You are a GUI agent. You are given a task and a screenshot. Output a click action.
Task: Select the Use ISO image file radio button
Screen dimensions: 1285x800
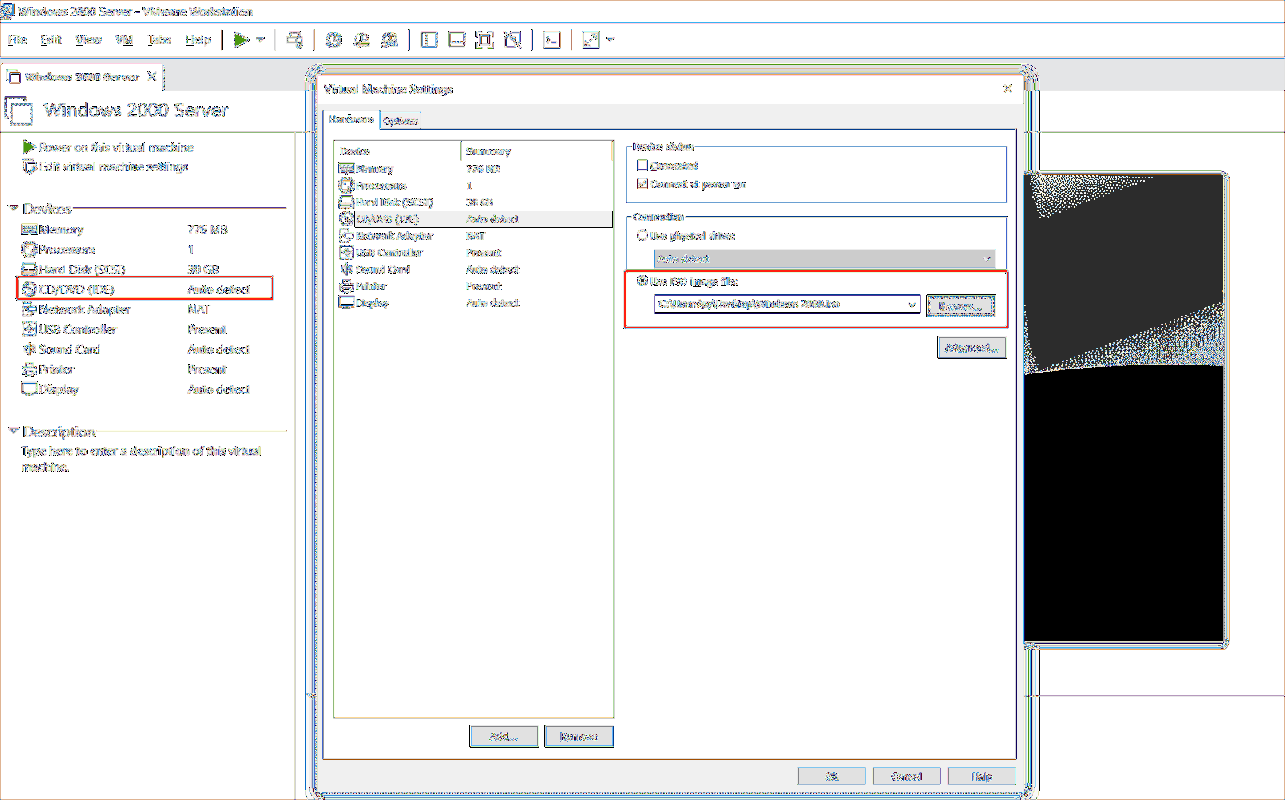click(643, 283)
